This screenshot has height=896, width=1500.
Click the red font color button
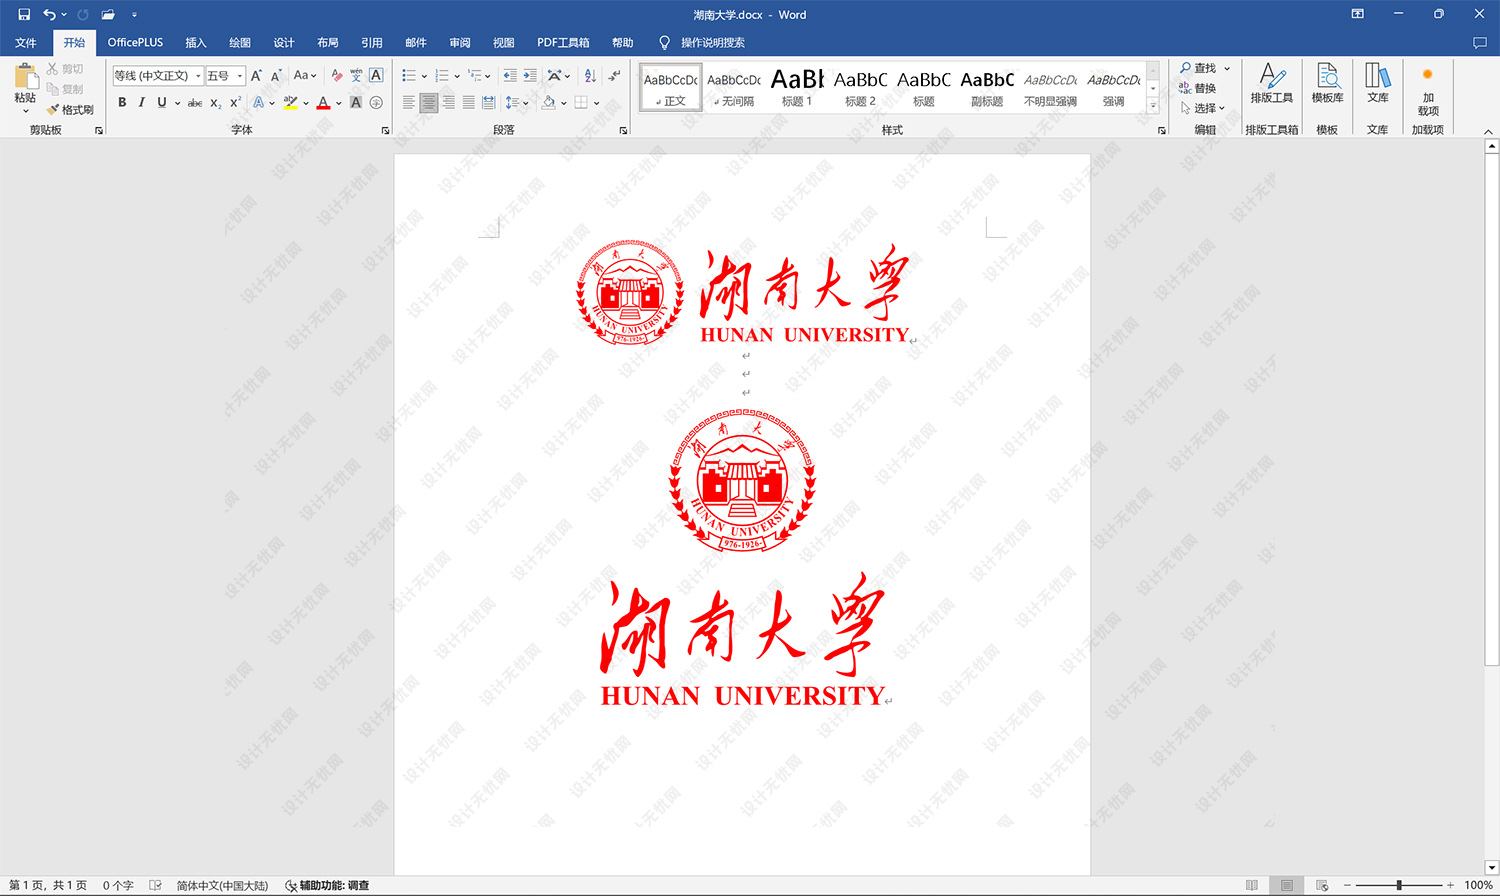[323, 103]
